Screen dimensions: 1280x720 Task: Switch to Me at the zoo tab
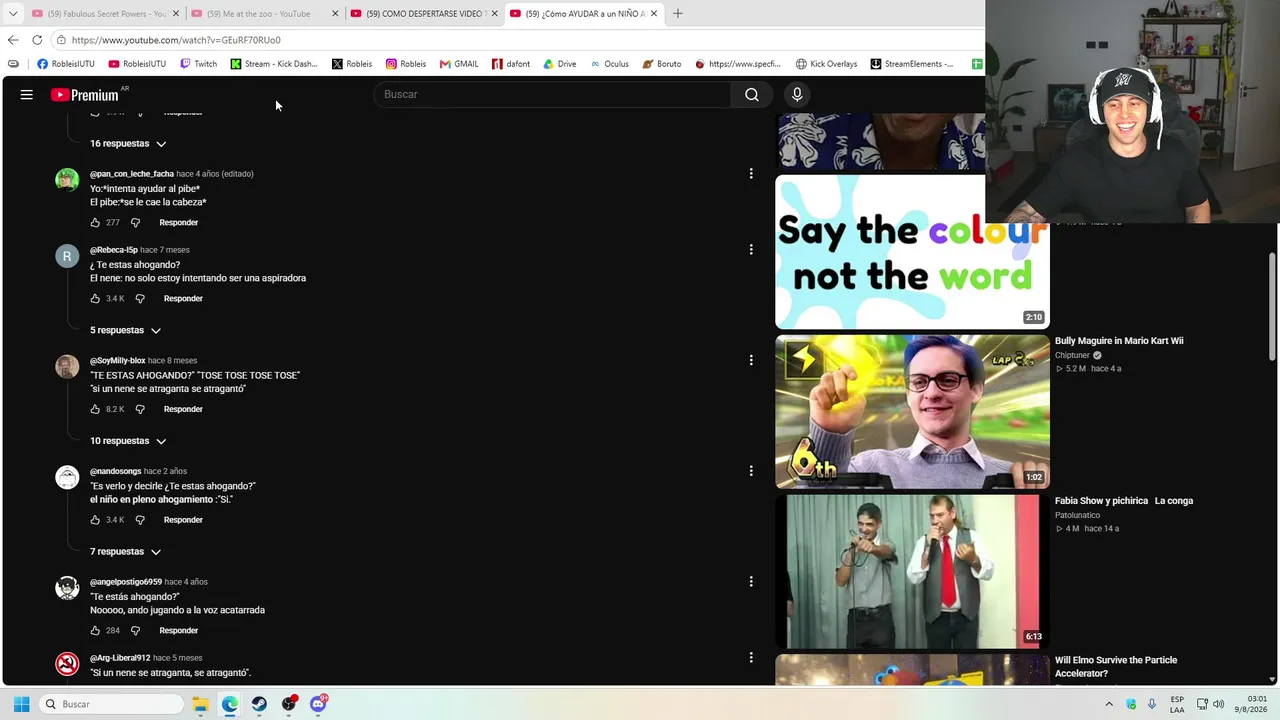tap(265, 13)
